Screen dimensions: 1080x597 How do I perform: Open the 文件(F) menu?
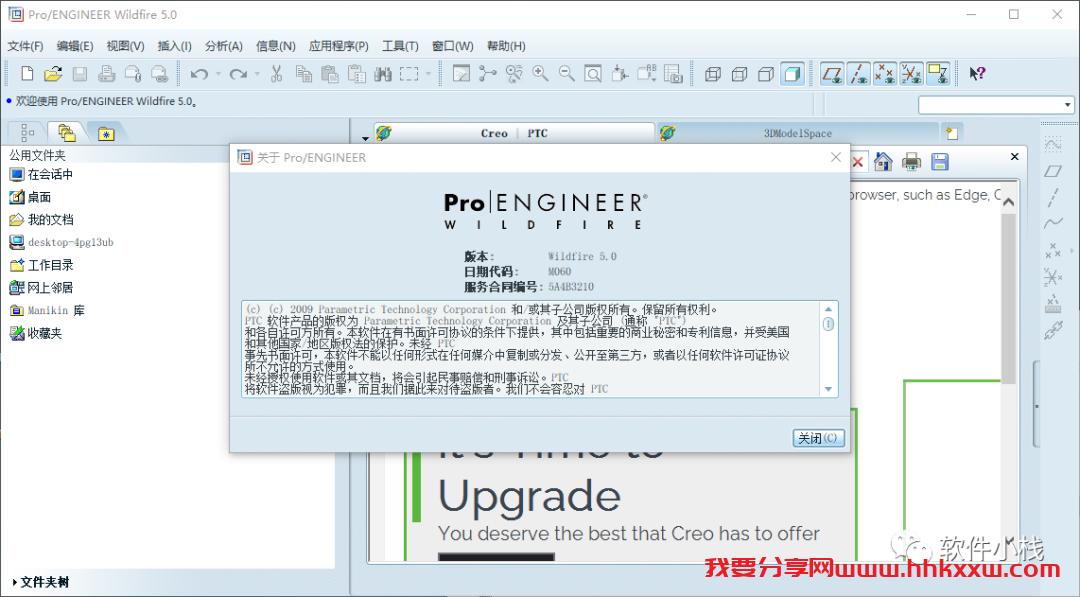tap(25, 46)
